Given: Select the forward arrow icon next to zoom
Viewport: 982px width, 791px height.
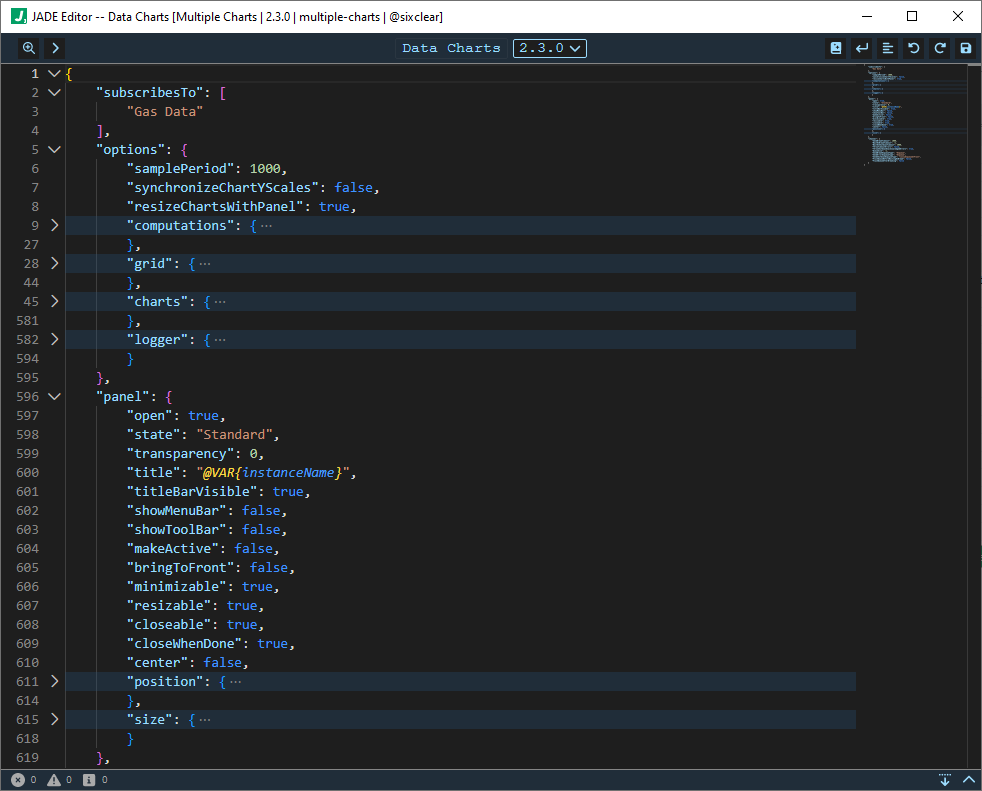Looking at the screenshot, I should pyautogui.click(x=54, y=47).
